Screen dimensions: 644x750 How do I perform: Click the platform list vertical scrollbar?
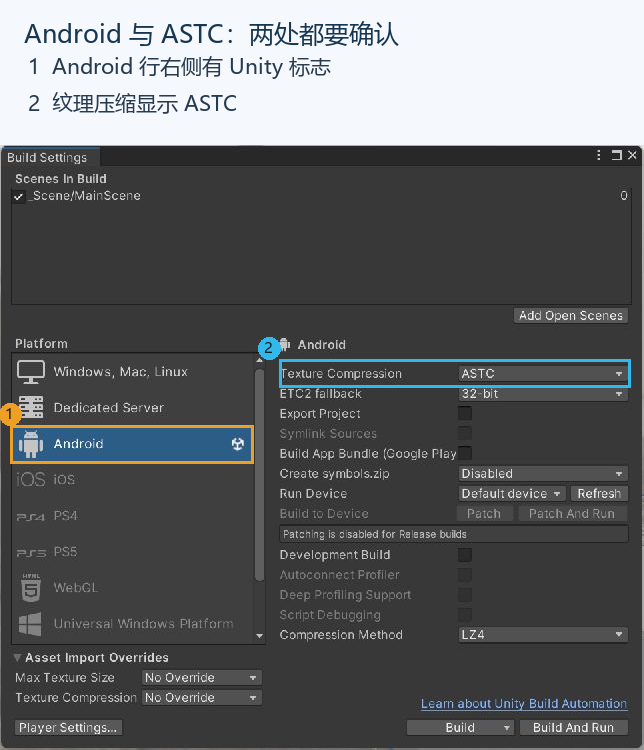259,474
